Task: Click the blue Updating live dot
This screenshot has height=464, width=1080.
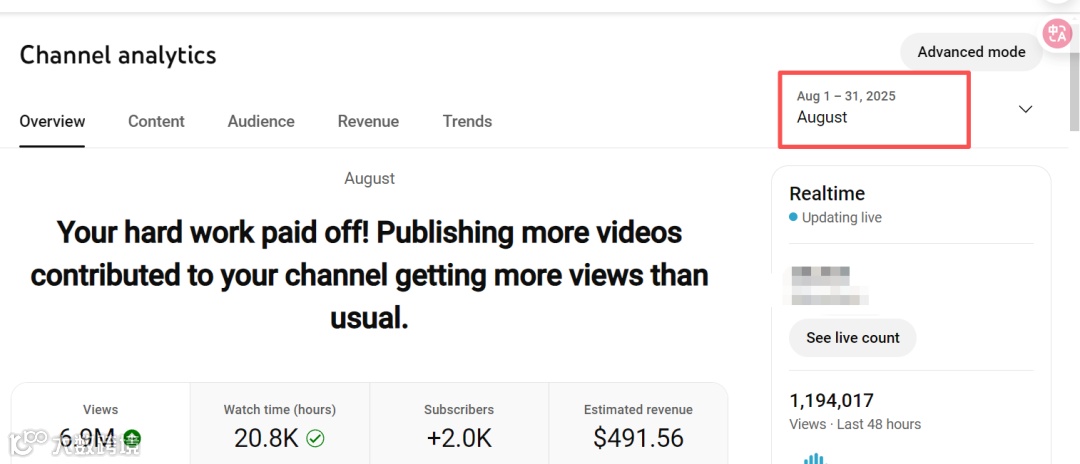Action: pyautogui.click(x=793, y=218)
